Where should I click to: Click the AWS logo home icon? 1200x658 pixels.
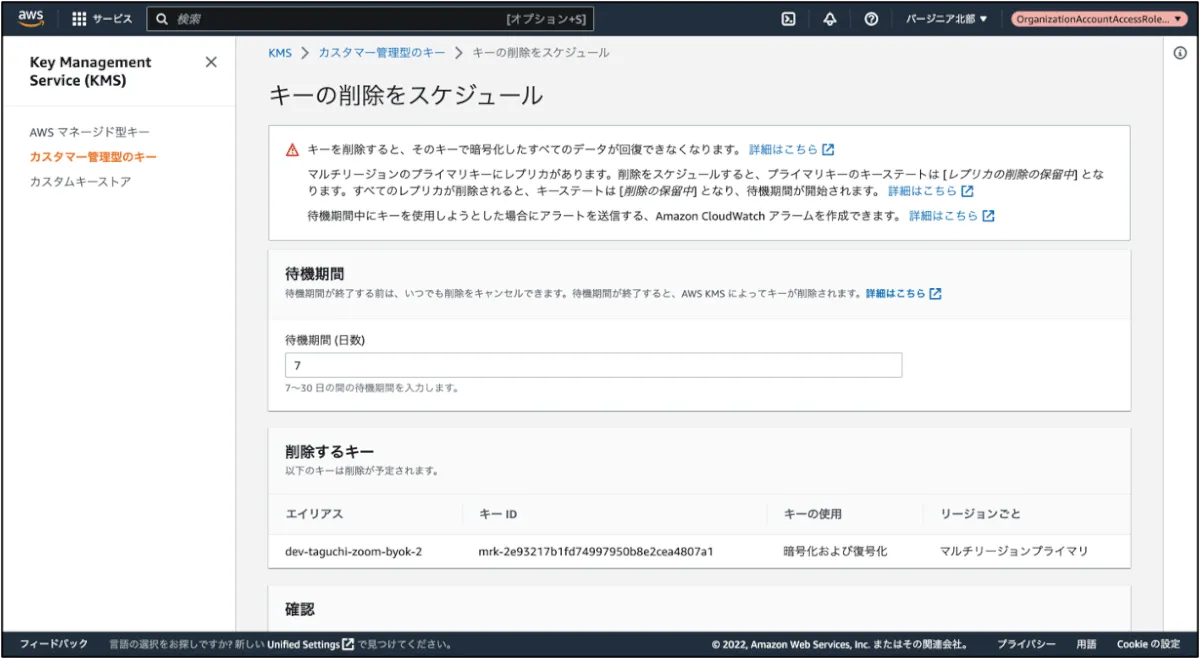coord(30,18)
